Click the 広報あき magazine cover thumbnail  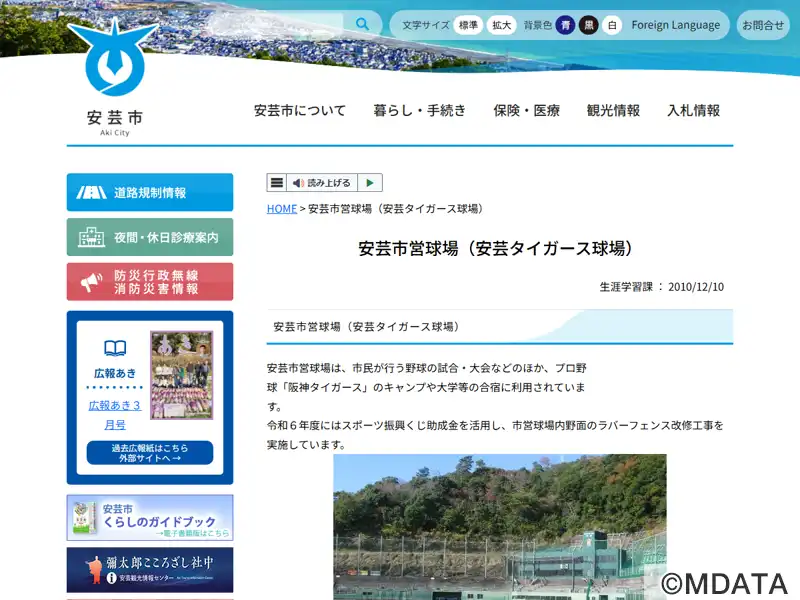point(181,375)
